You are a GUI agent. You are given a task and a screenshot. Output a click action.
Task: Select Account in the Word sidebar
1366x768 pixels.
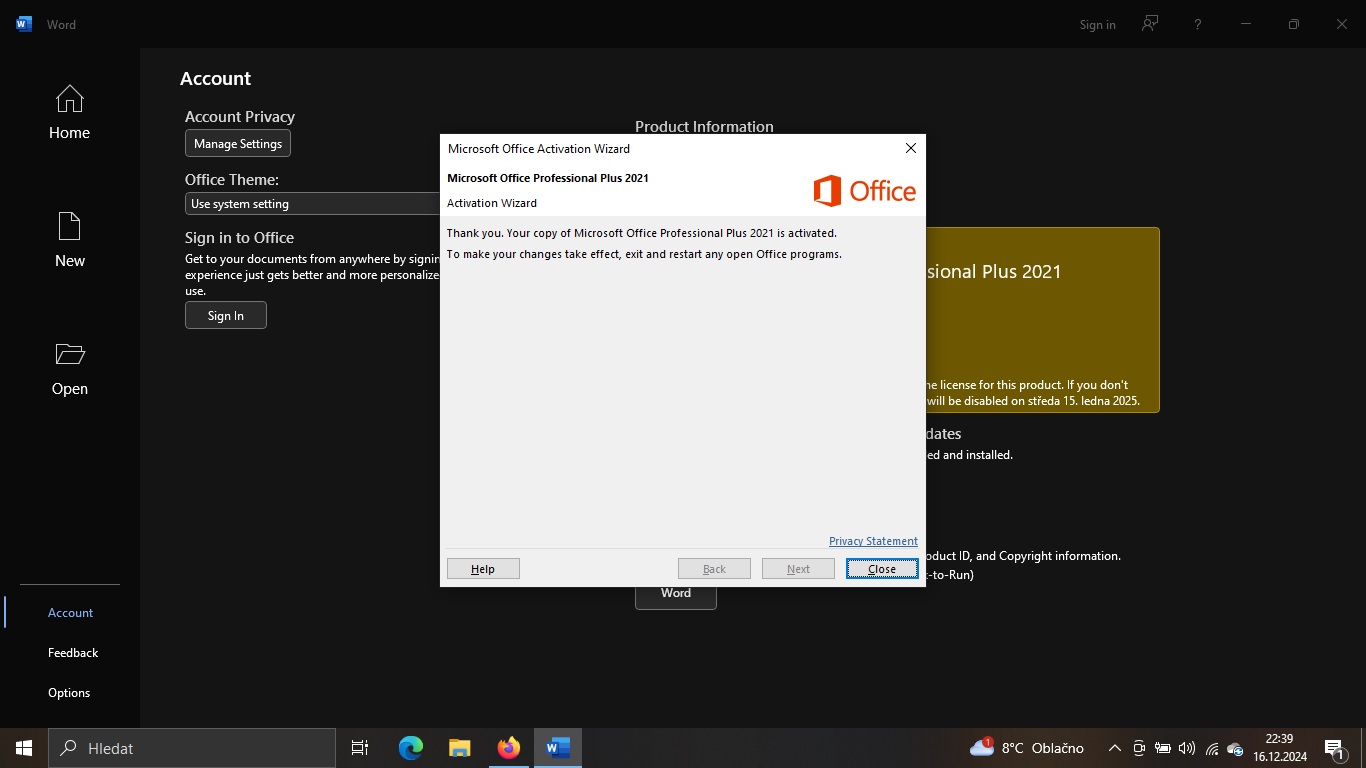(x=70, y=612)
